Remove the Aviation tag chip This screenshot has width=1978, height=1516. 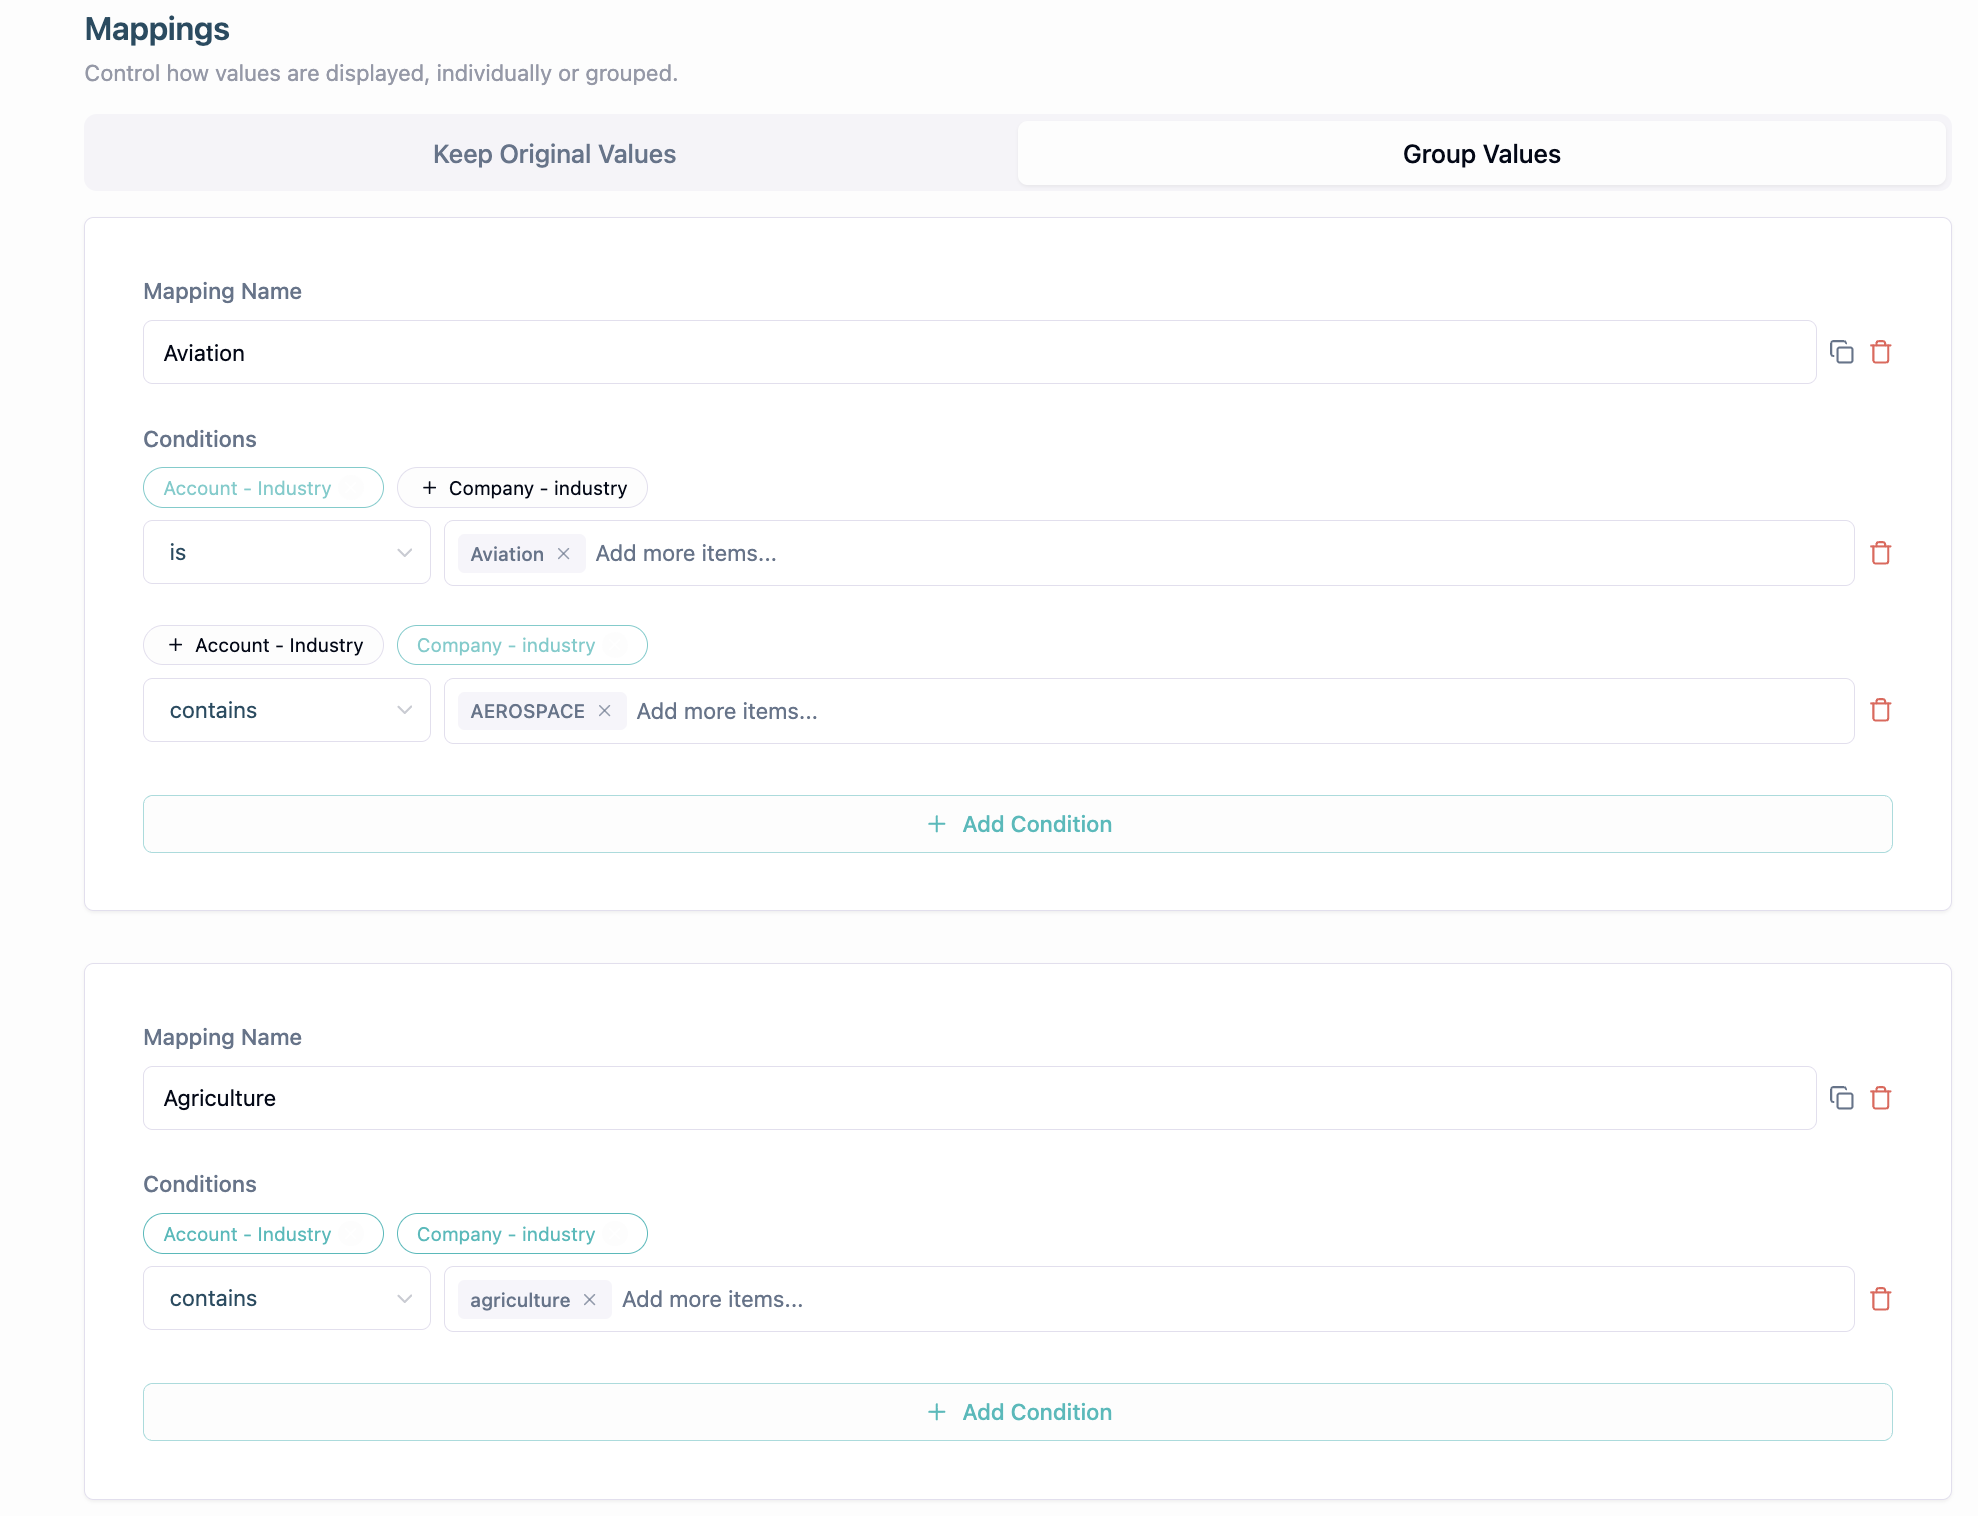click(564, 554)
